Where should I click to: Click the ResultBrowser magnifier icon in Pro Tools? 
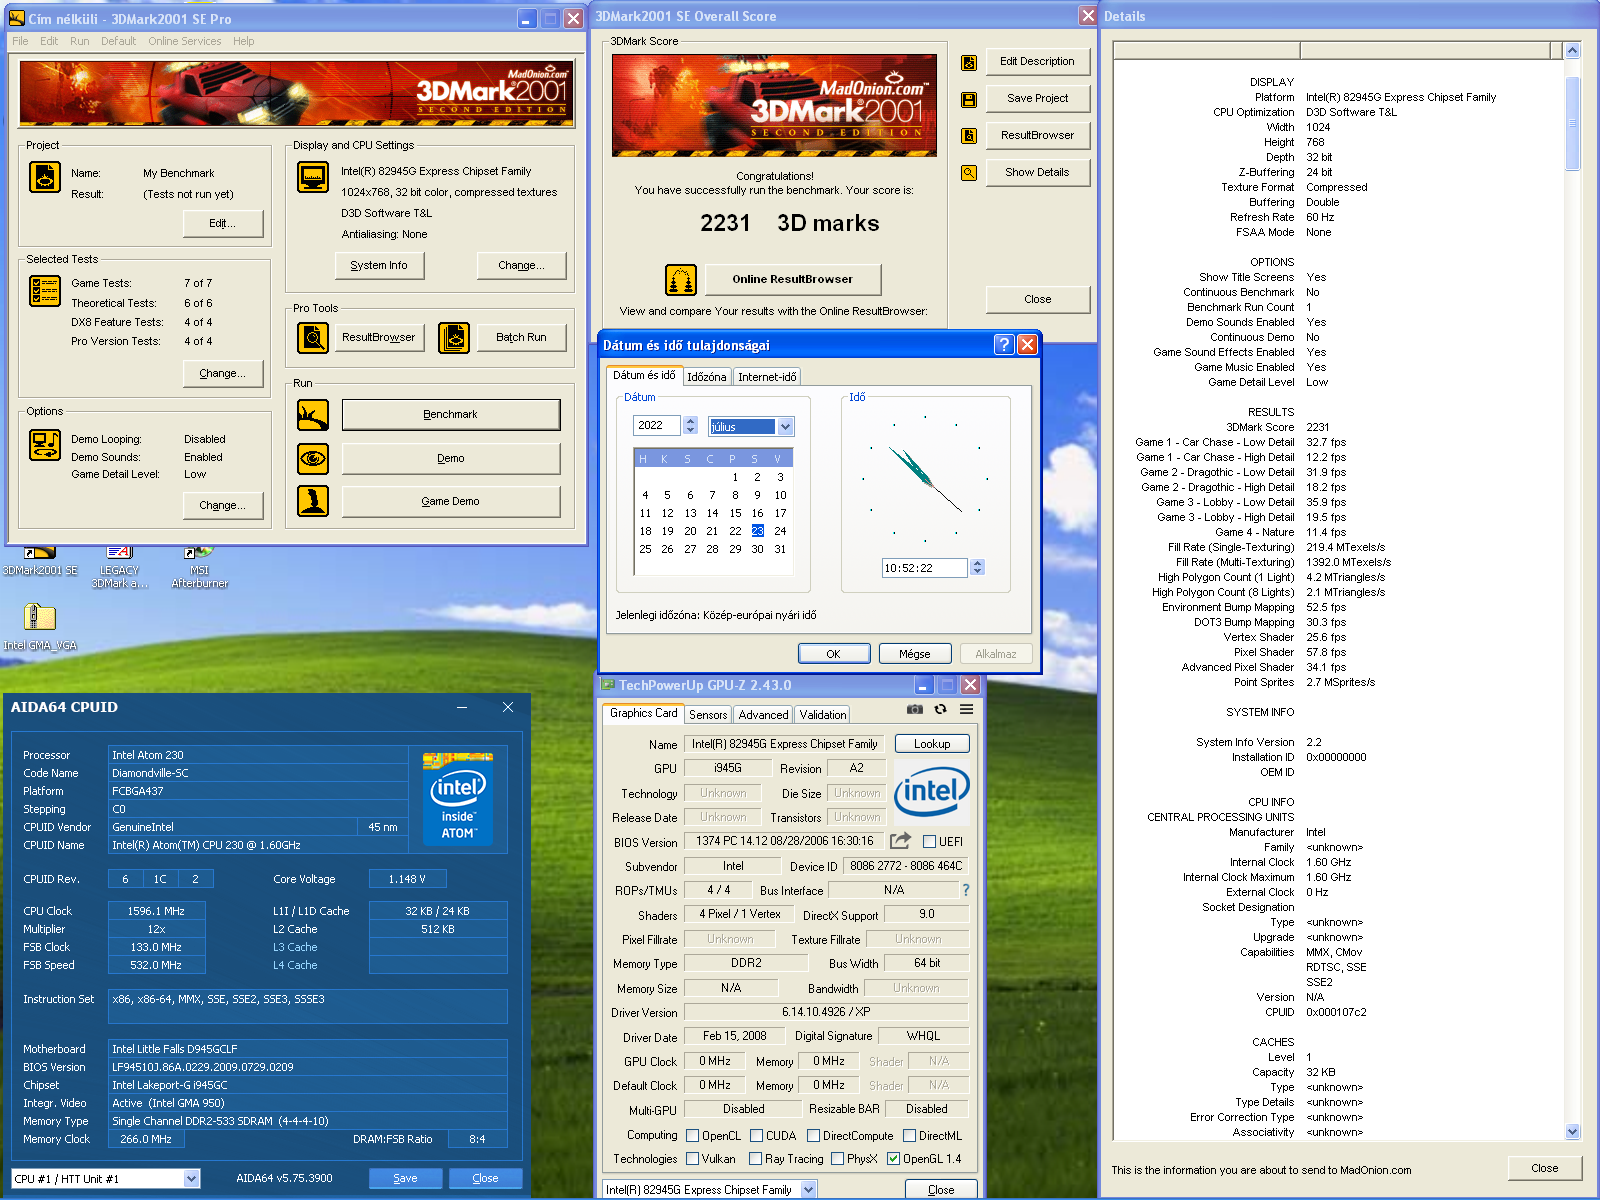coord(313,338)
